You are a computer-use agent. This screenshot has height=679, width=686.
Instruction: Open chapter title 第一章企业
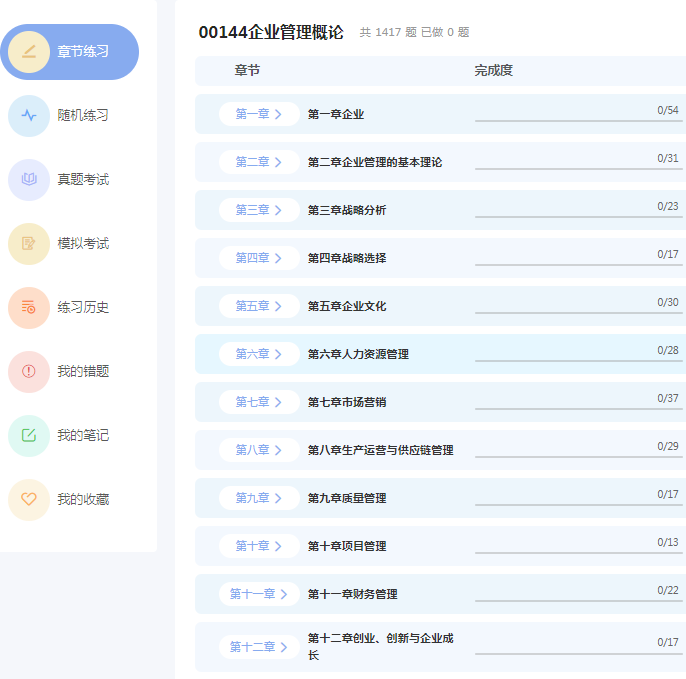click(x=336, y=114)
